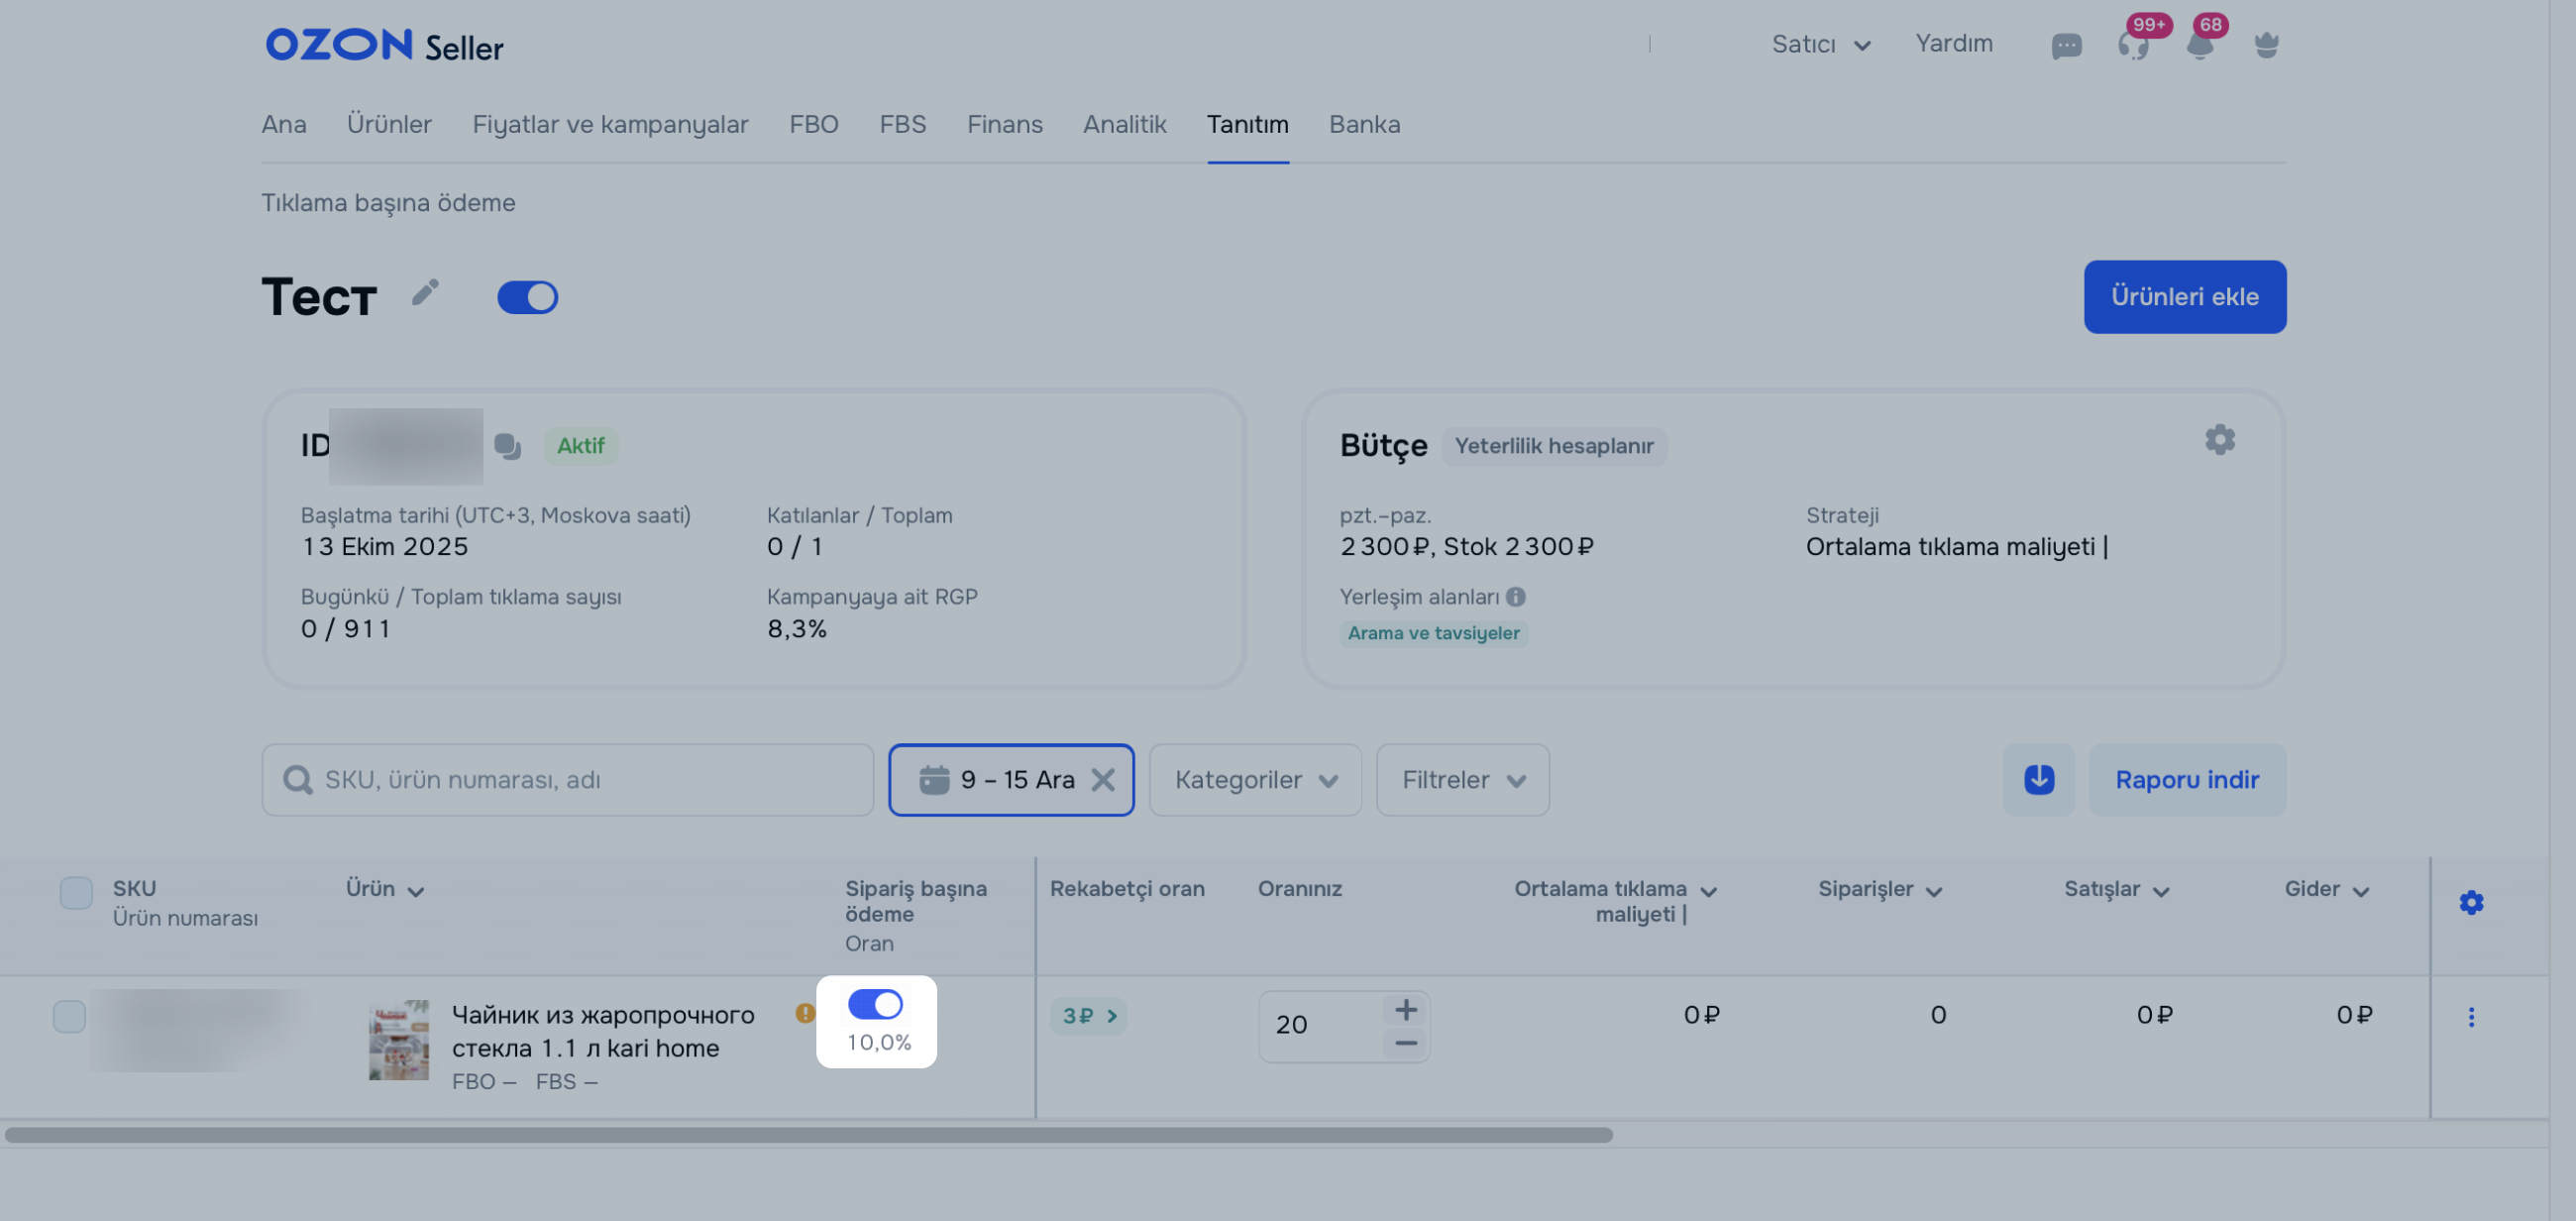2576x1221 pixels.
Task: Toggle the Тест campaign switch off
Action: point(527,297)
